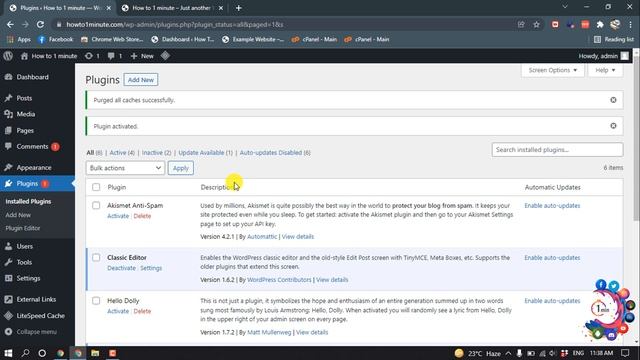Open Users in the sidebar
Viewport: 640px width, 360px height.
24,246
